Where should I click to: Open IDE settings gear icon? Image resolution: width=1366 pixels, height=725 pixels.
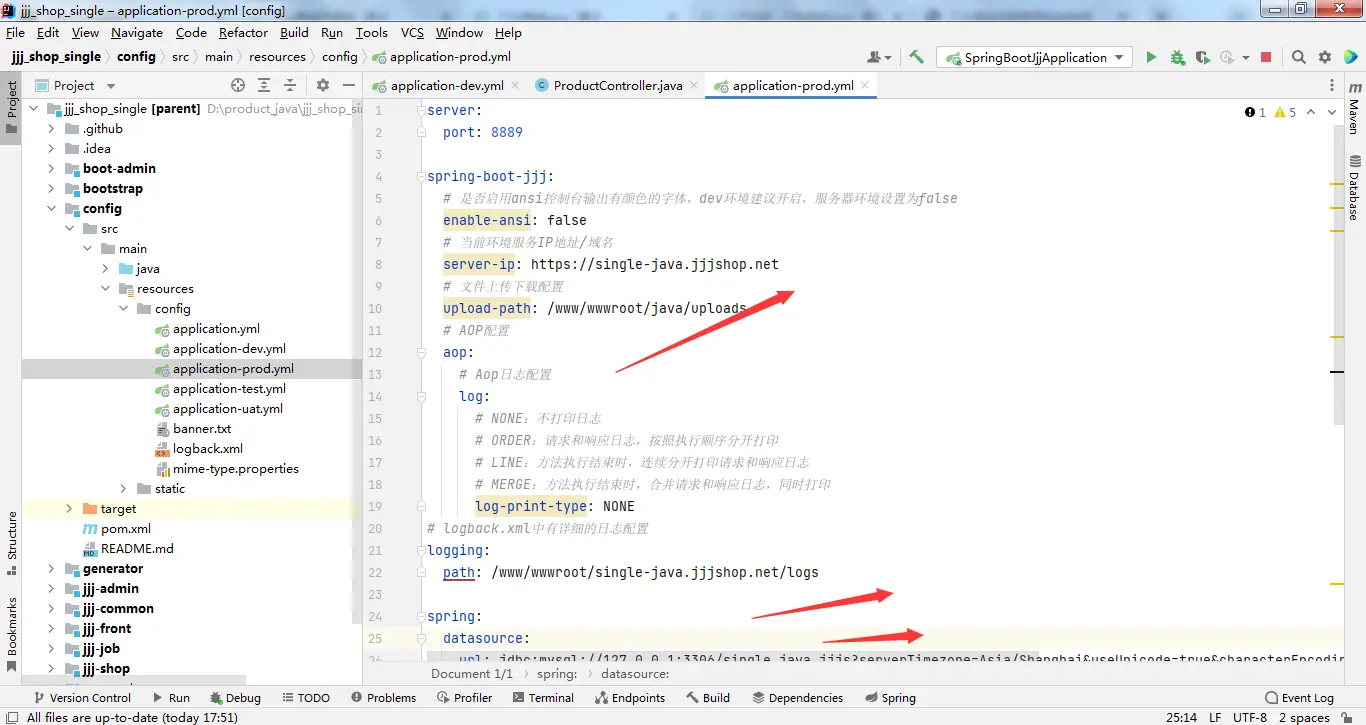click(x=1325, y=58)
